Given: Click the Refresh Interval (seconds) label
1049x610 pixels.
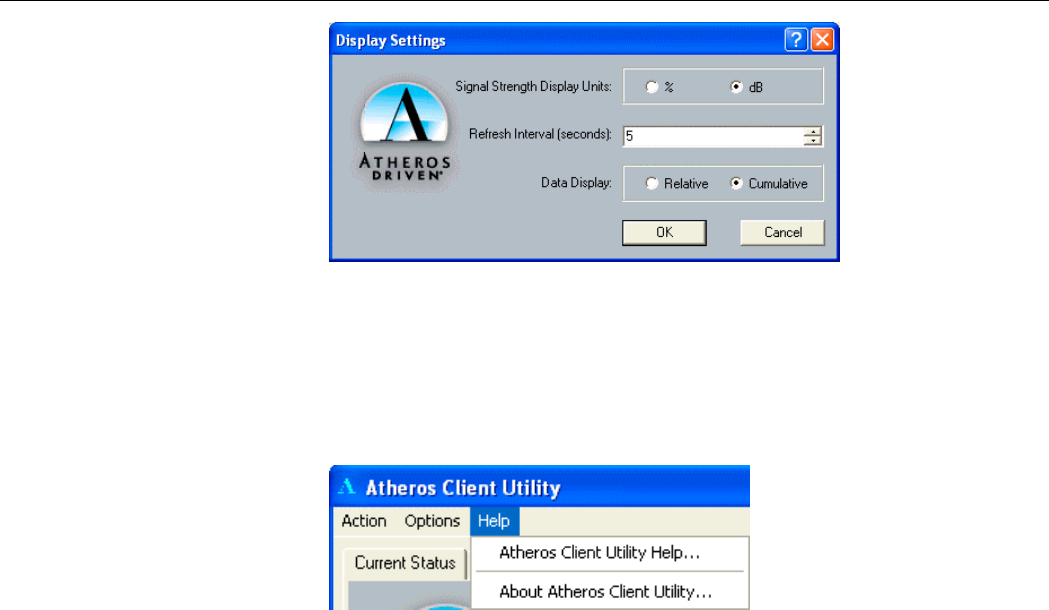Looking at the screenshot, I should click(540, 134).
